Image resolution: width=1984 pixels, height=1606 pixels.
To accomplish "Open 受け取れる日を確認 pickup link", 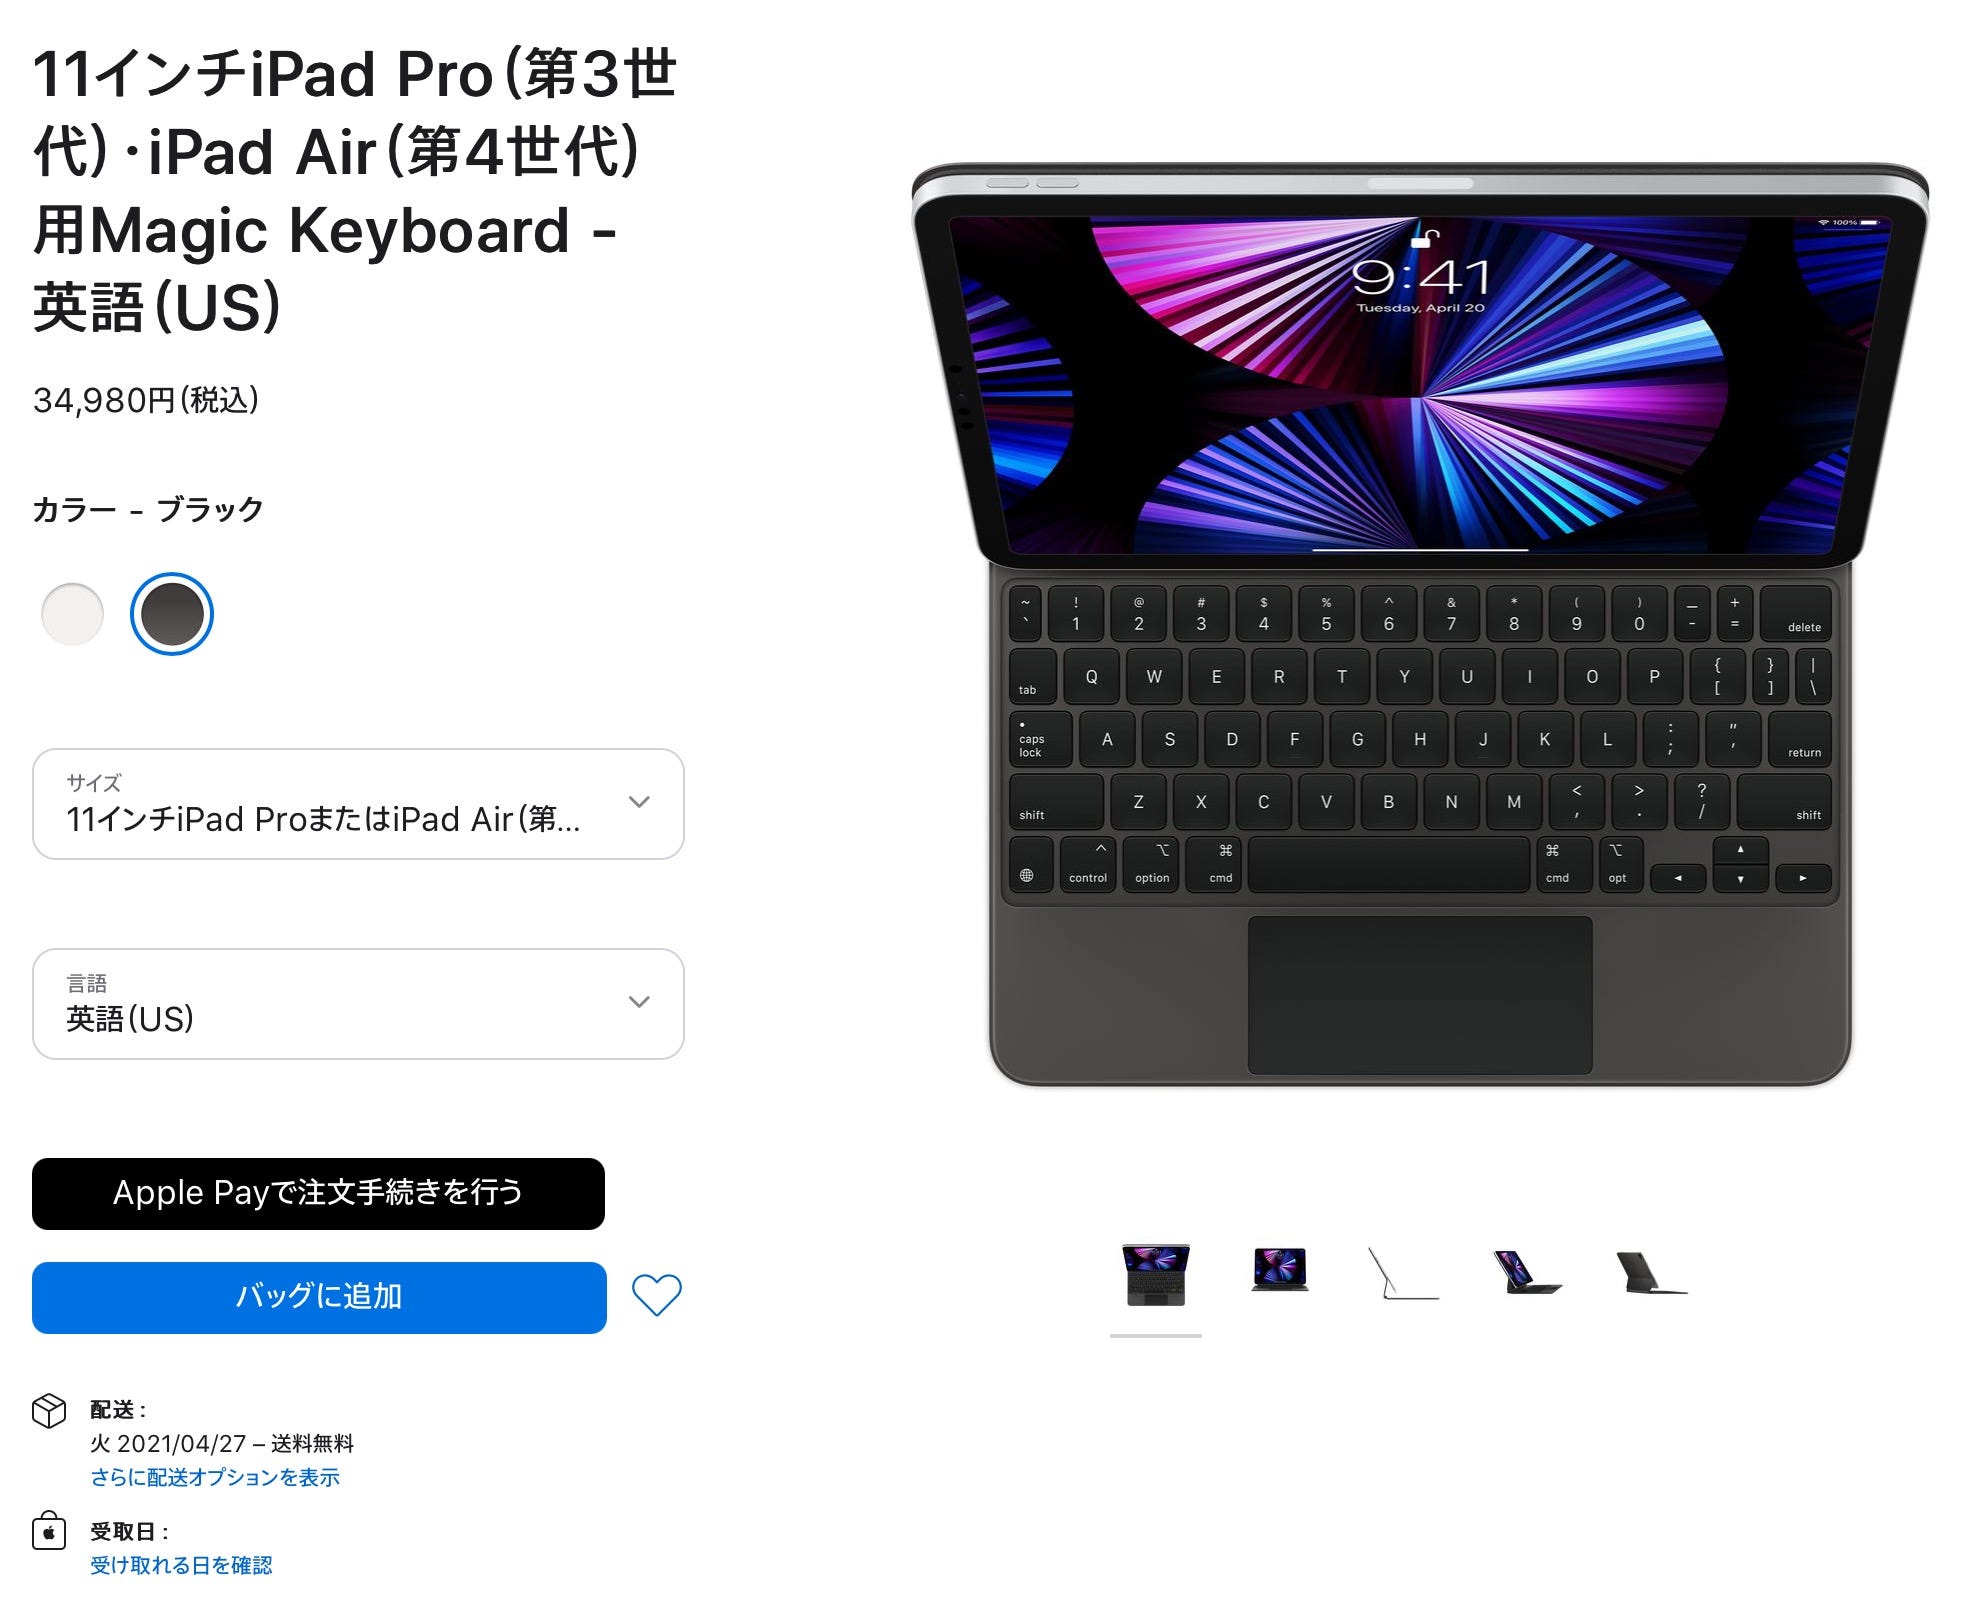I will 181,1565.
